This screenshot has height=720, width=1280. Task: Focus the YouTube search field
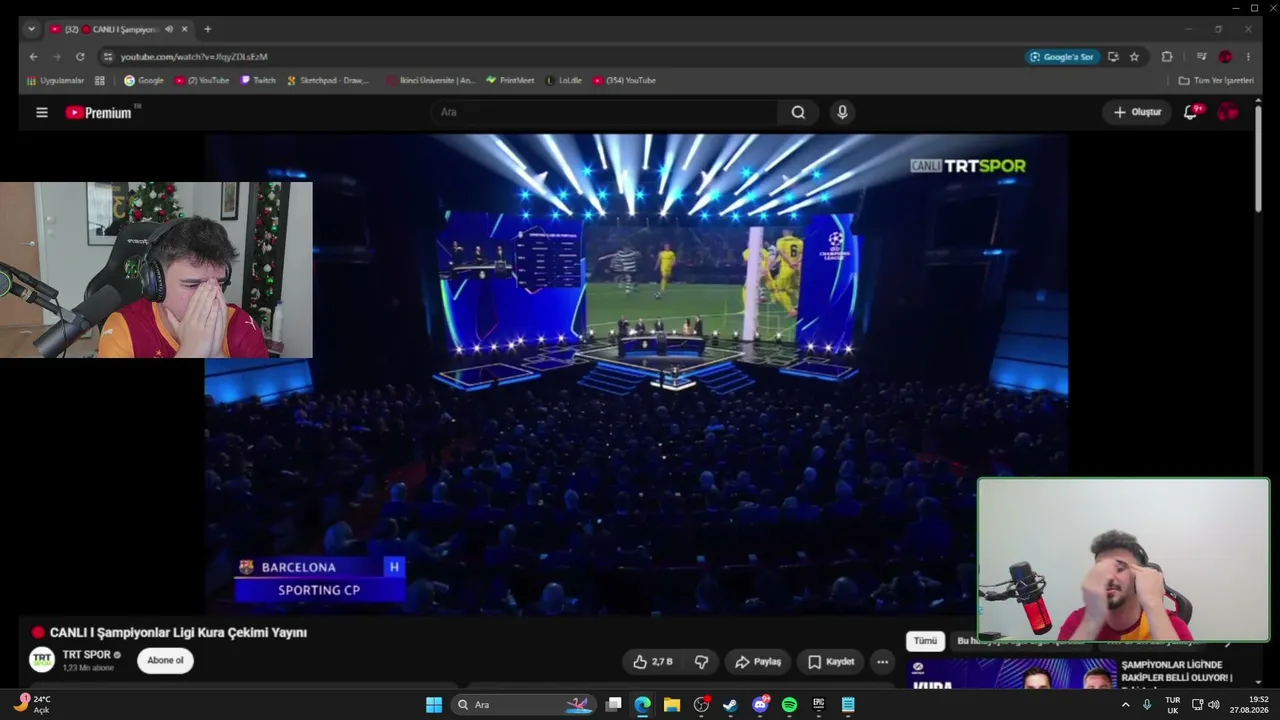coord(605,113)
